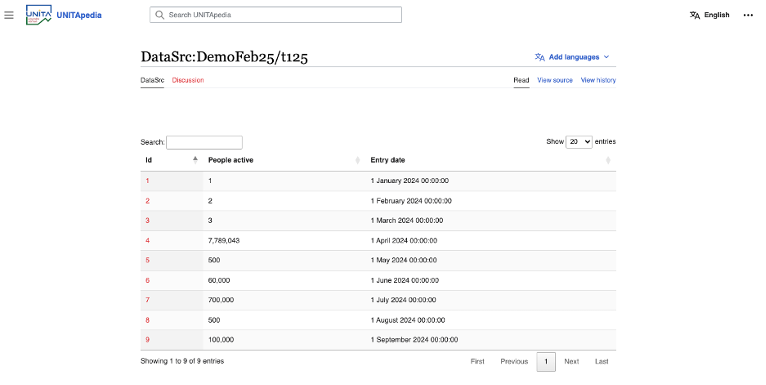This screenshot has height=385, width=766.
Task: Click the 1 September 2024 date cell
Action: click(490, 340)
